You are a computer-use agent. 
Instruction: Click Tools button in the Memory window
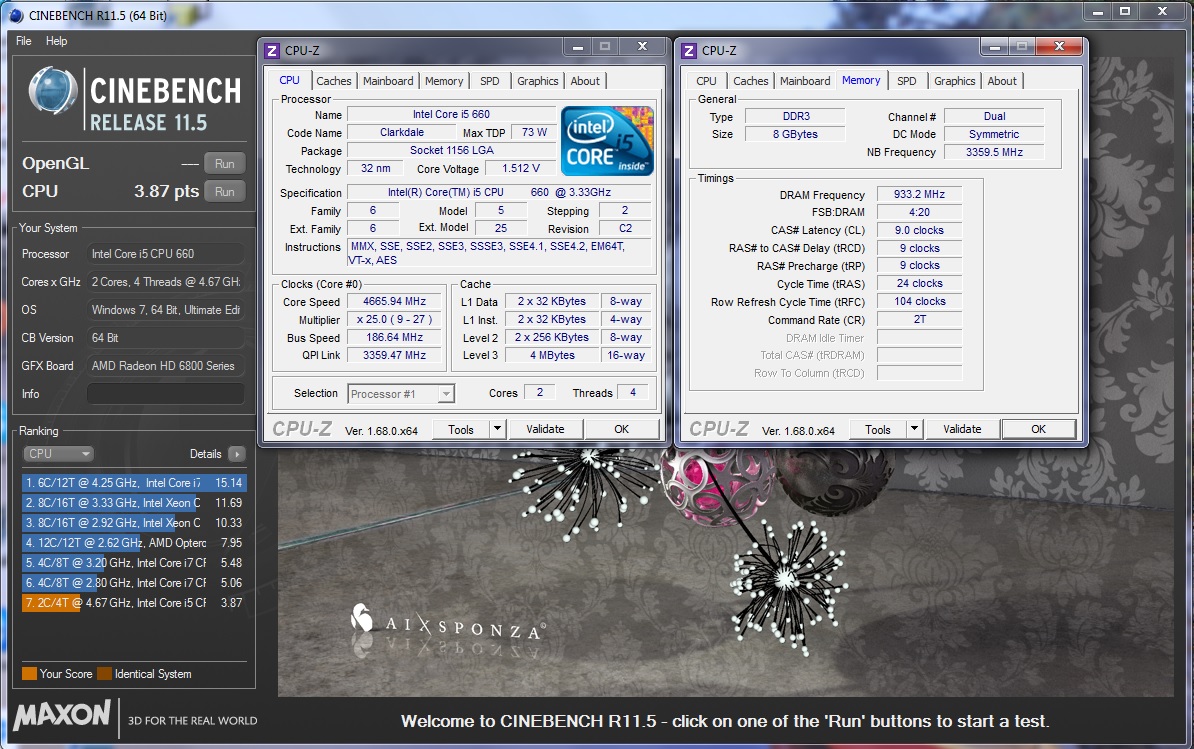(x=877, y=429)
